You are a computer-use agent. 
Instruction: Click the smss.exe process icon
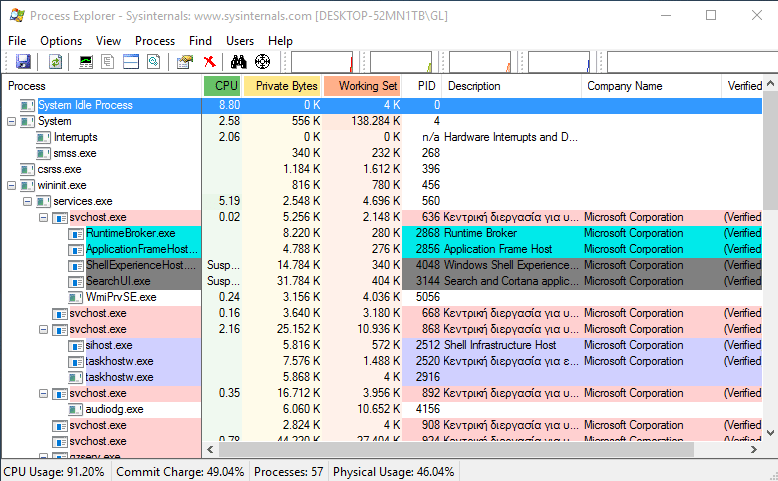(x=44, y=153)
